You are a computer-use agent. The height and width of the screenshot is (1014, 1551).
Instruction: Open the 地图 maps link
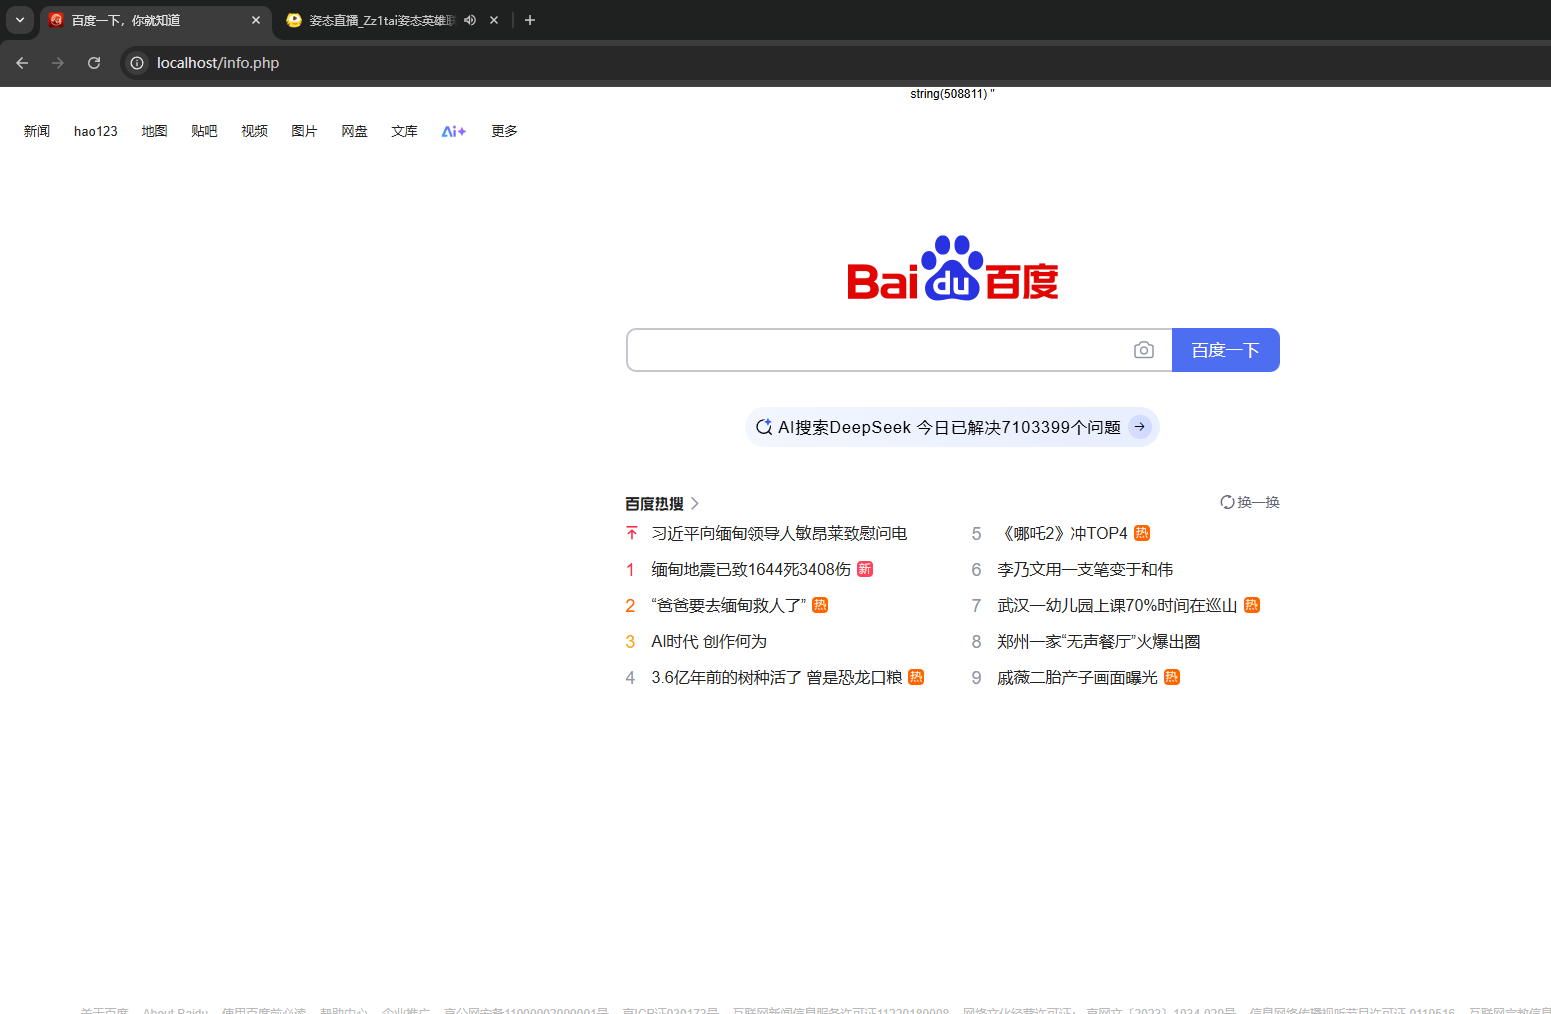[x=154, y=131]
